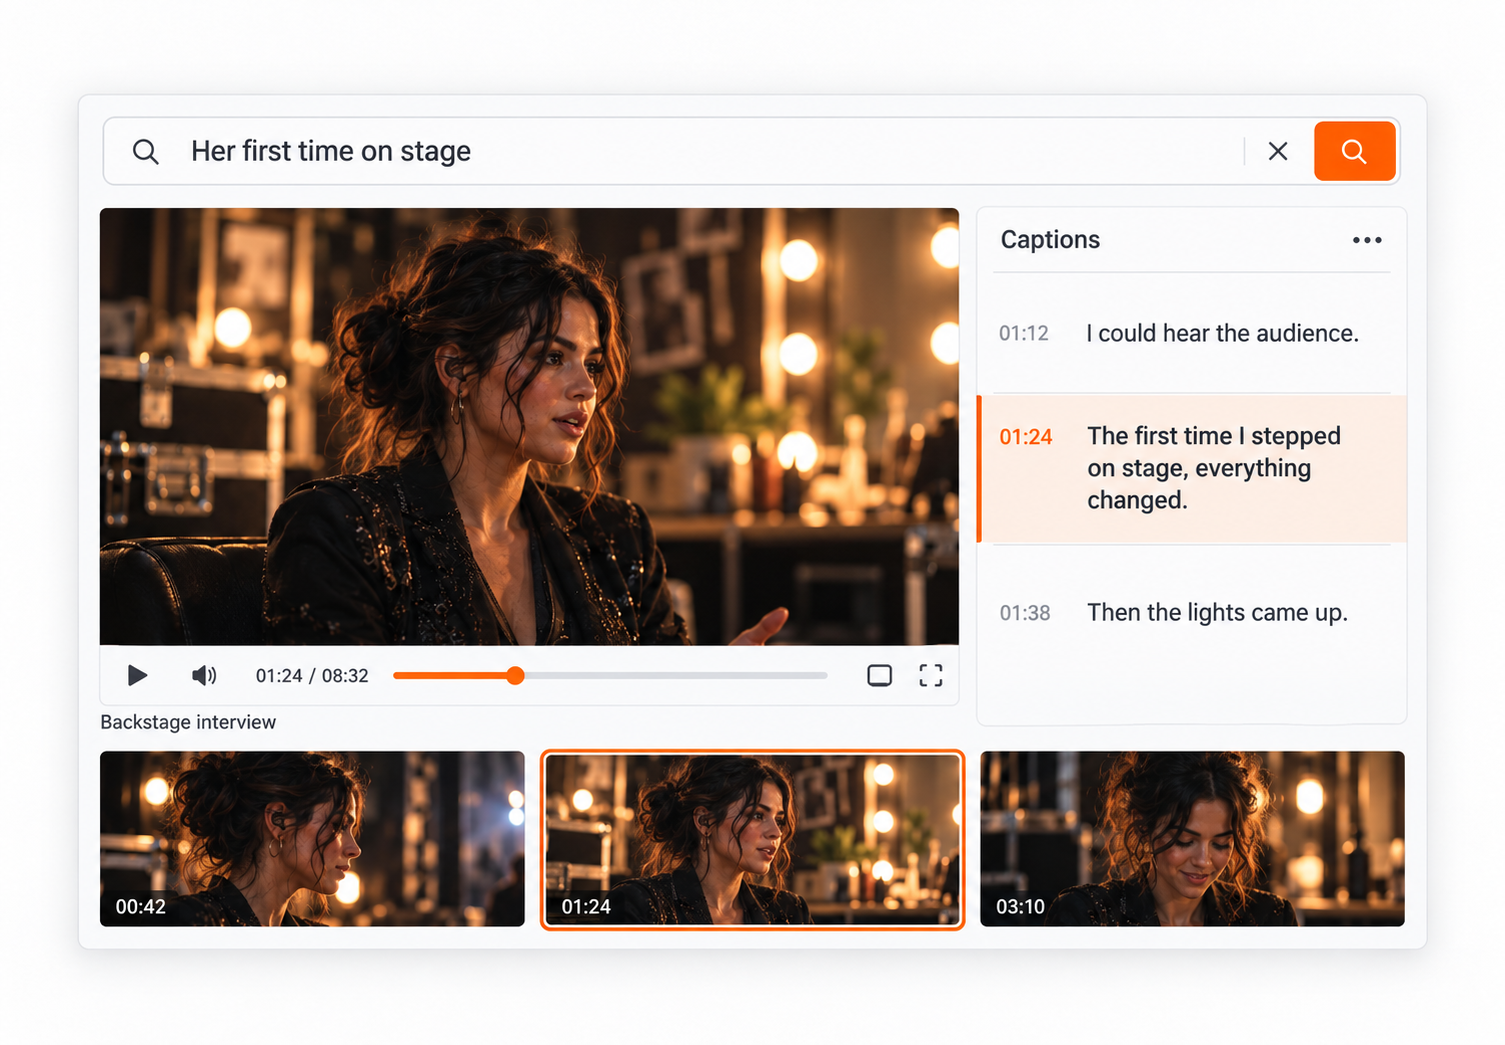Mute the video volume speaker icon
1505x1045 pixels.
coord(204,676)
